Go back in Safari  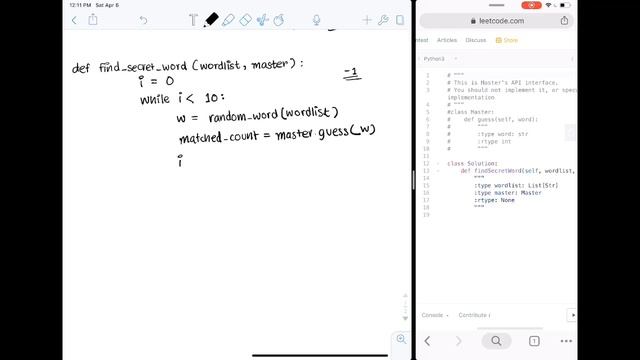(x=427, y=341)
